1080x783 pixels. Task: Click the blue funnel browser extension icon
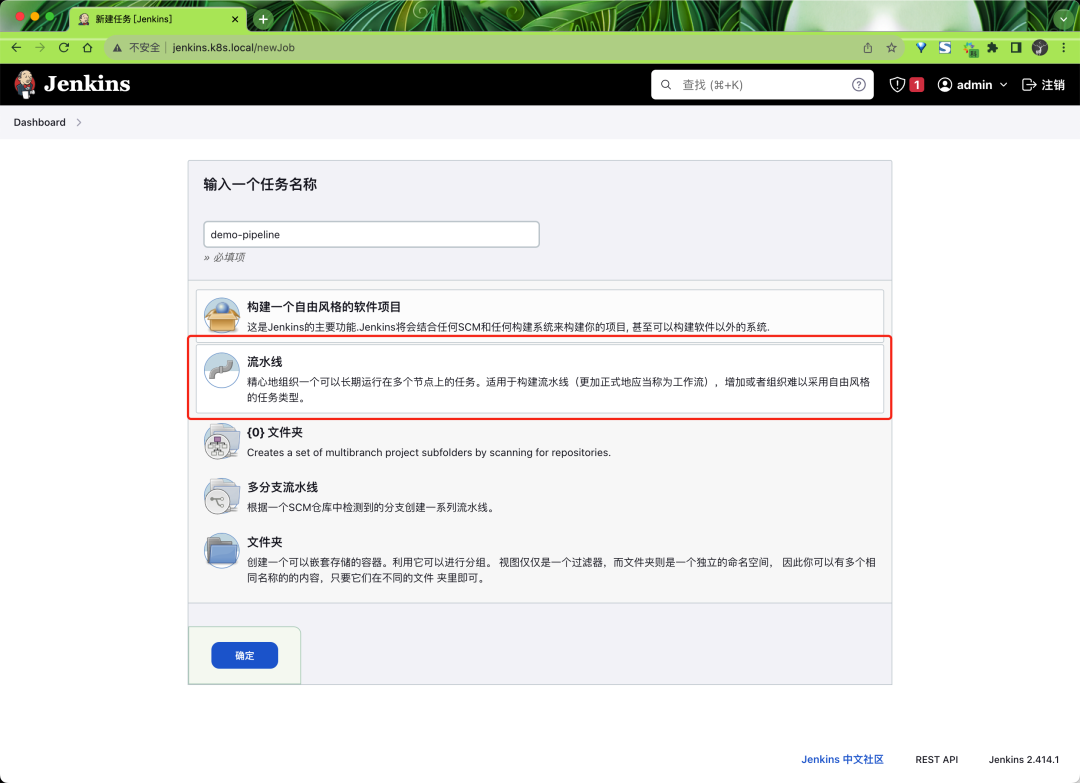[x=921, y=48]
